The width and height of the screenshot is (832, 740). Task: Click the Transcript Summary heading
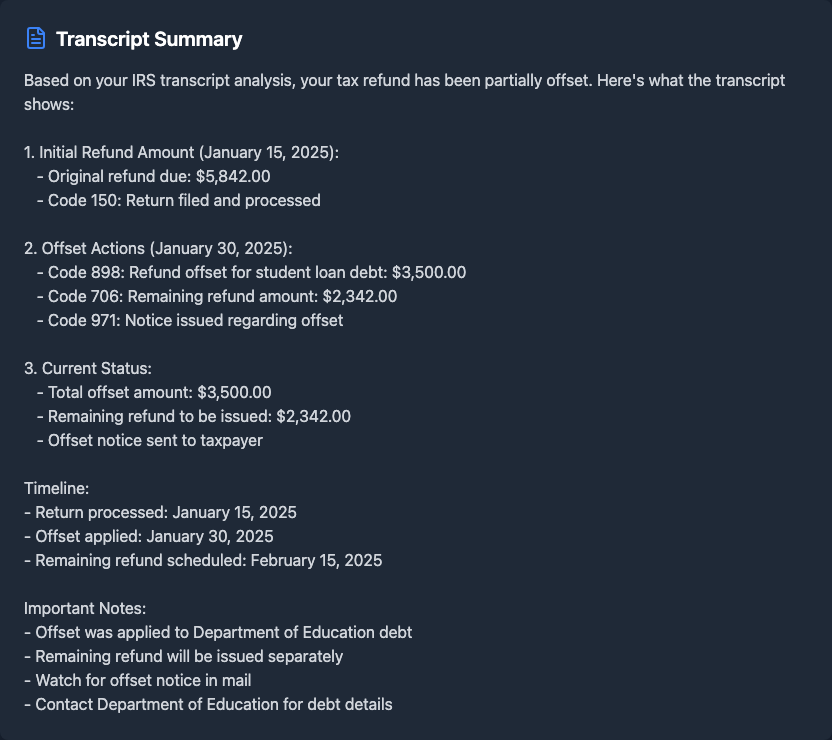tap(149, 40)
